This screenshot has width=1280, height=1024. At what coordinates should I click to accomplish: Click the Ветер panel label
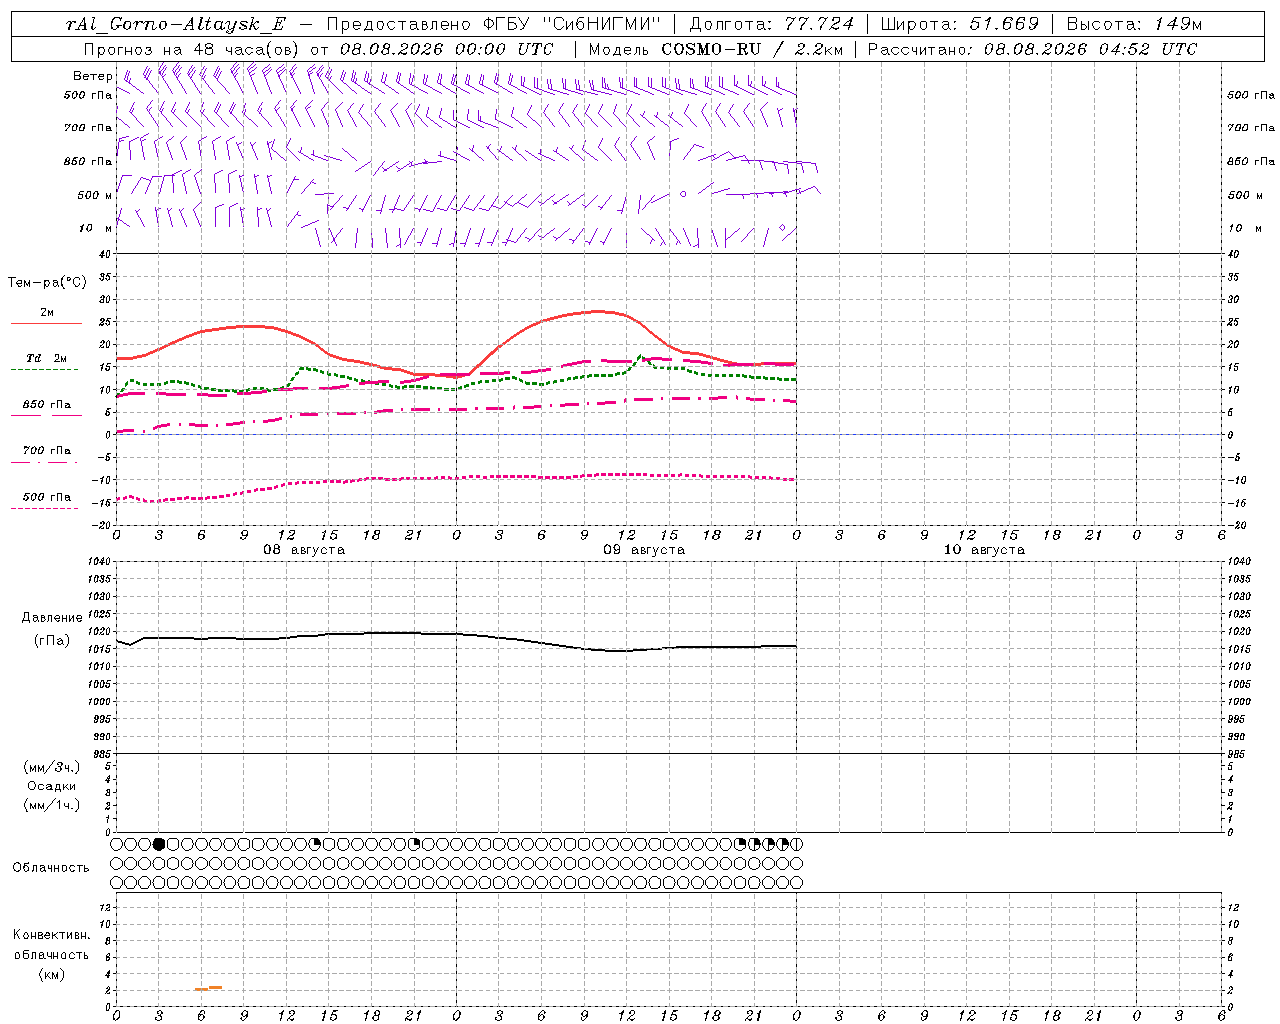click(92, 76)
